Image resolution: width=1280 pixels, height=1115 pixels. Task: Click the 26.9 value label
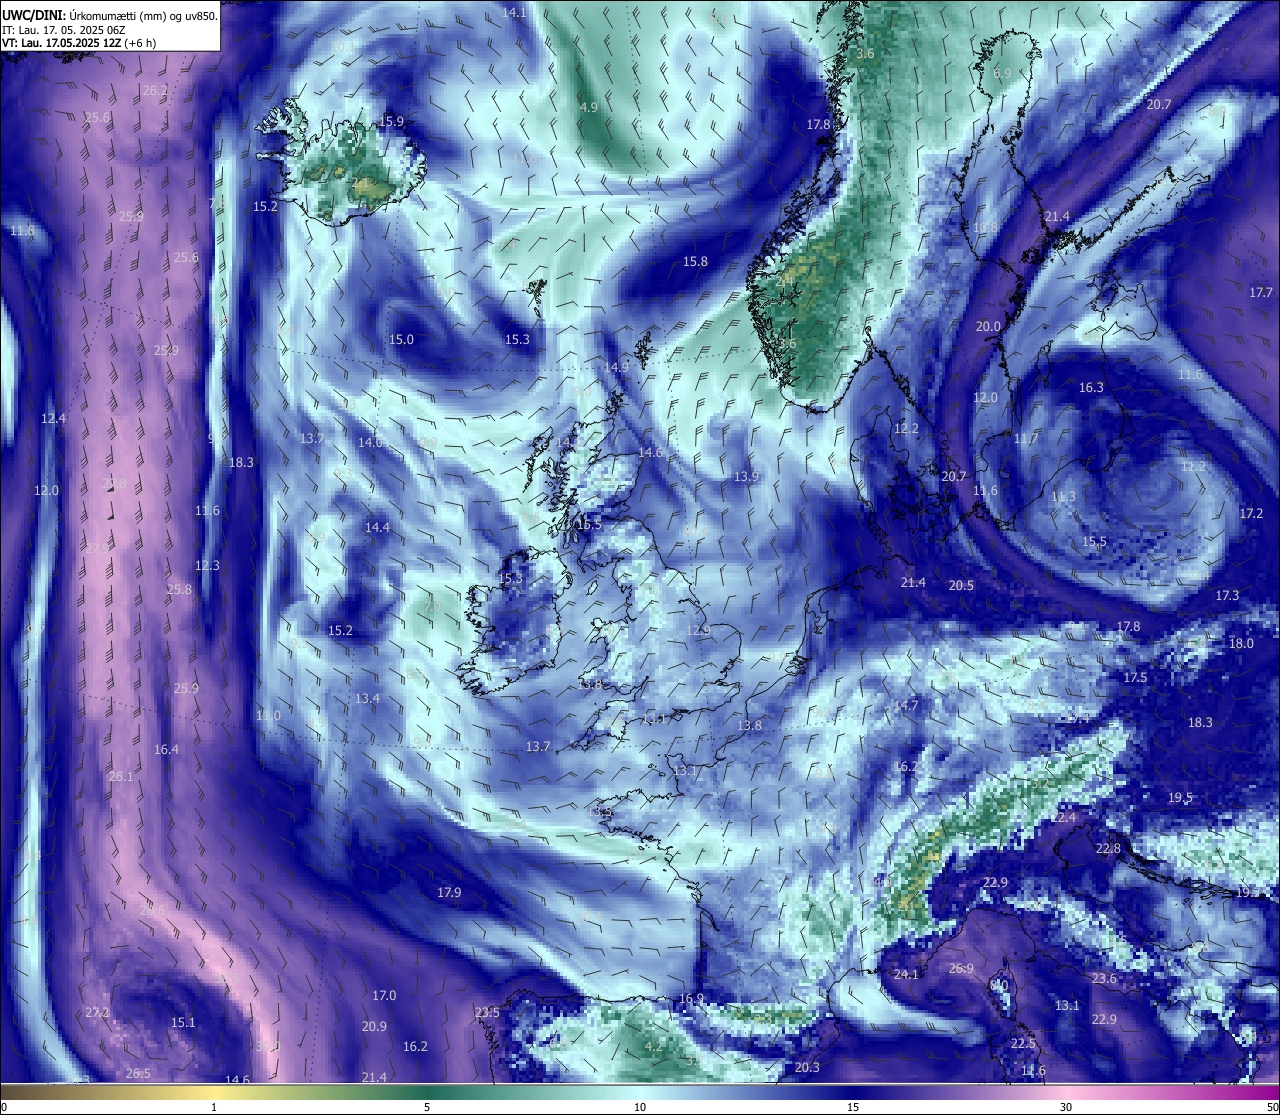tap(961, 968)
